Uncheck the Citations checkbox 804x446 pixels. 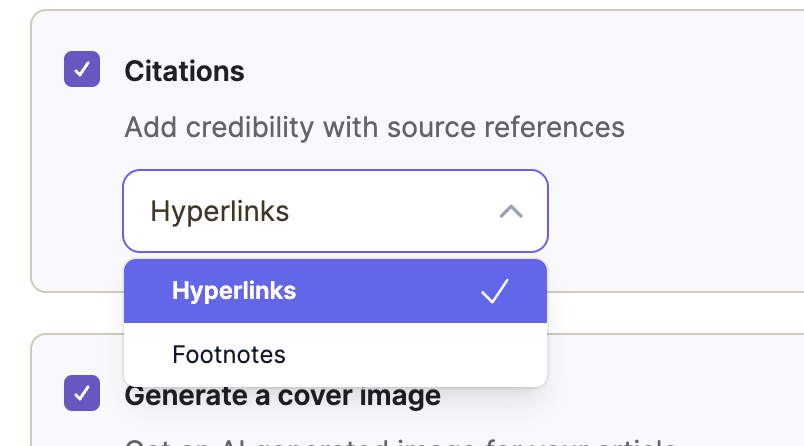82,70
